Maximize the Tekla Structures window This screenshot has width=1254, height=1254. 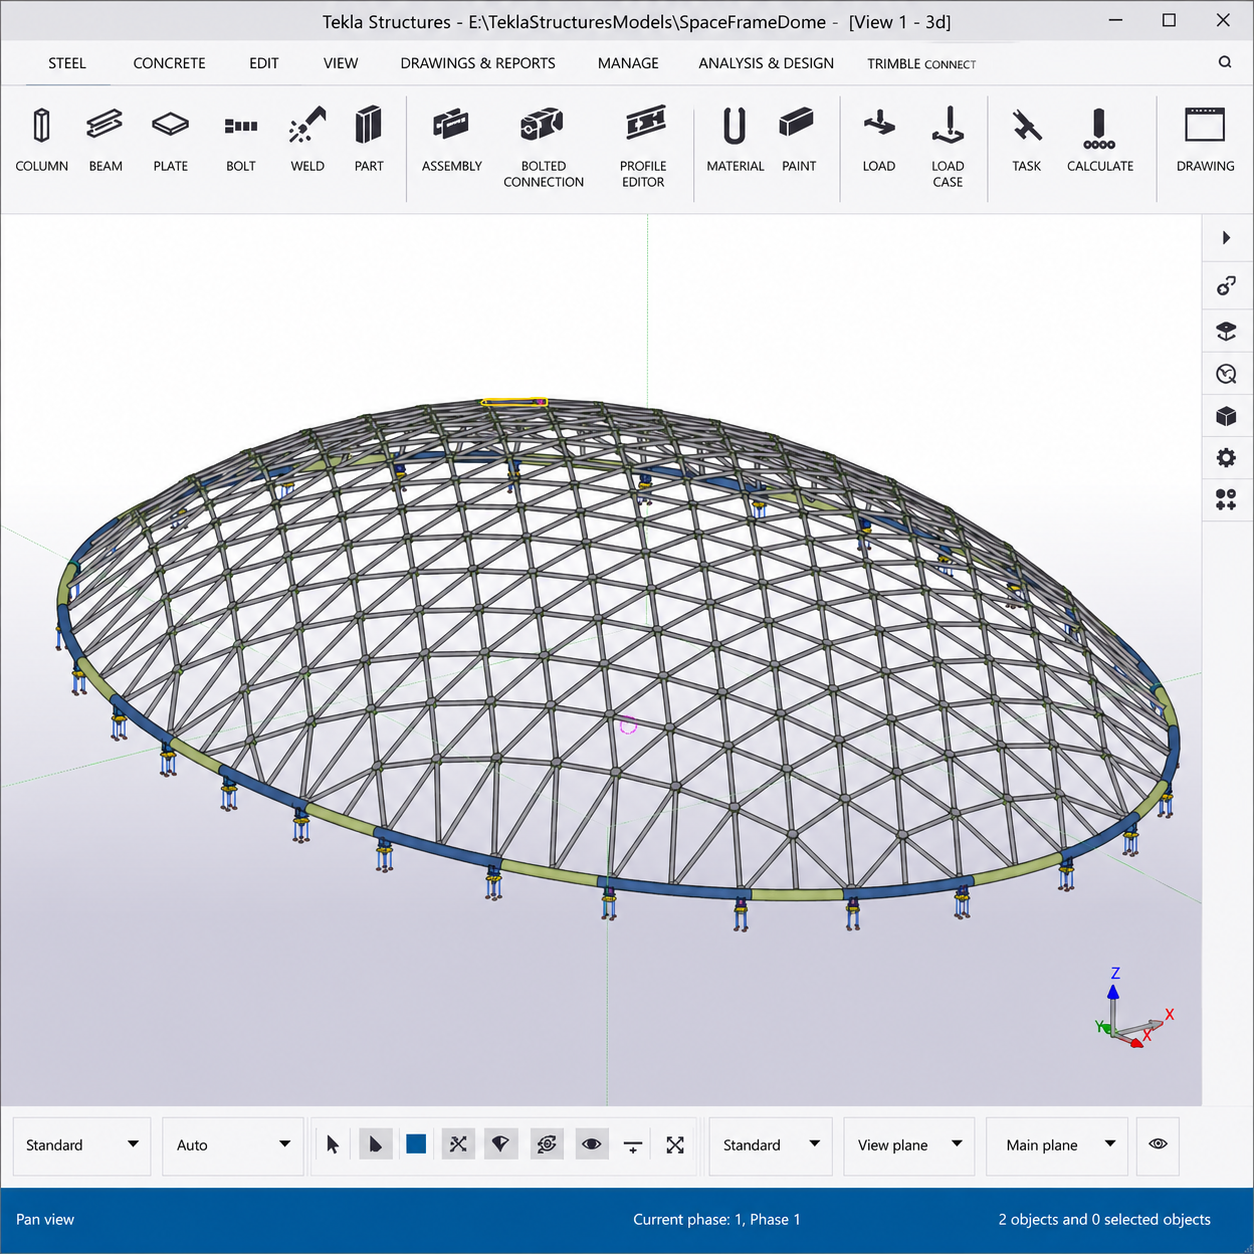click(1168, 20)
